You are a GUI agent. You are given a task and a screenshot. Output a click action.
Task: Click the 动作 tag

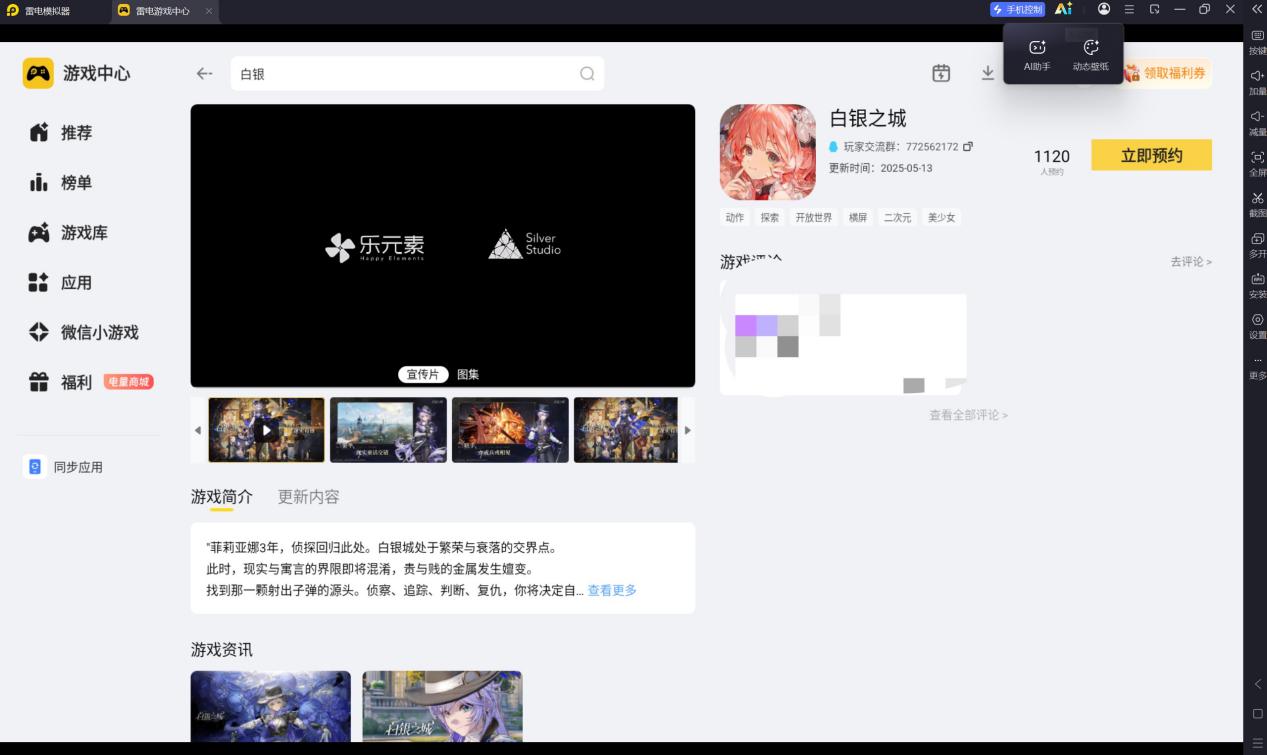(735, 217)
